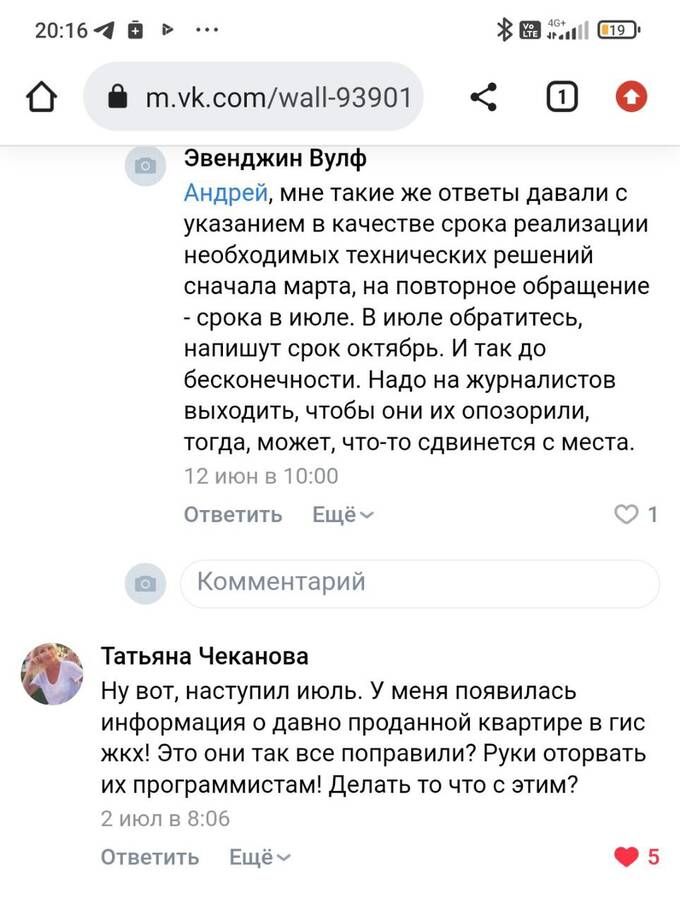Expand Ещё under the 2 июл comment

point(260,858)
